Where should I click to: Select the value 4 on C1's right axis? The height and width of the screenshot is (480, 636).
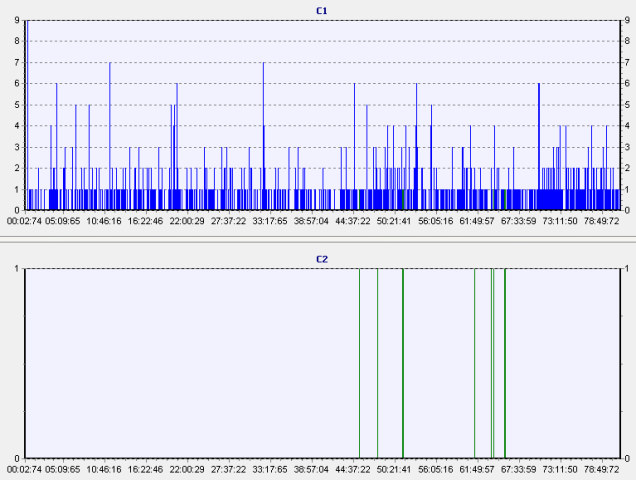pyautogui.click(x=627, y=126)
